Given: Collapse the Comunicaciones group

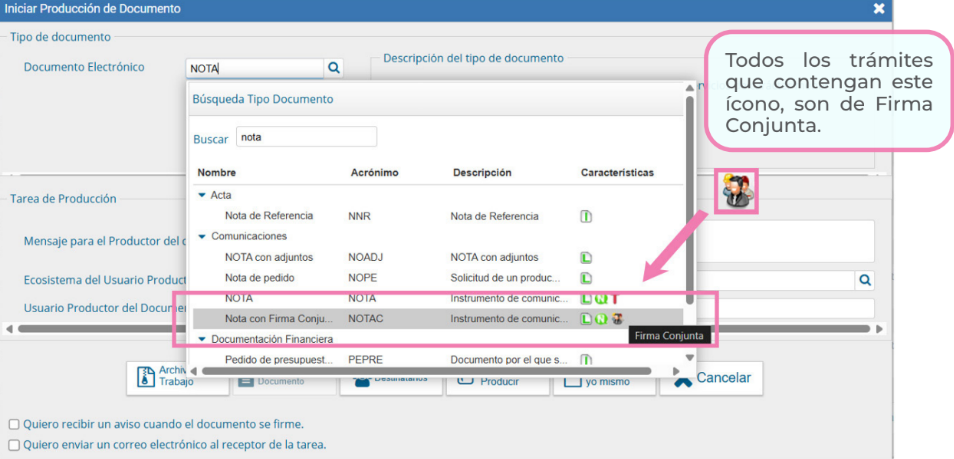Looking at the screenshot, I should pos(202,236).
